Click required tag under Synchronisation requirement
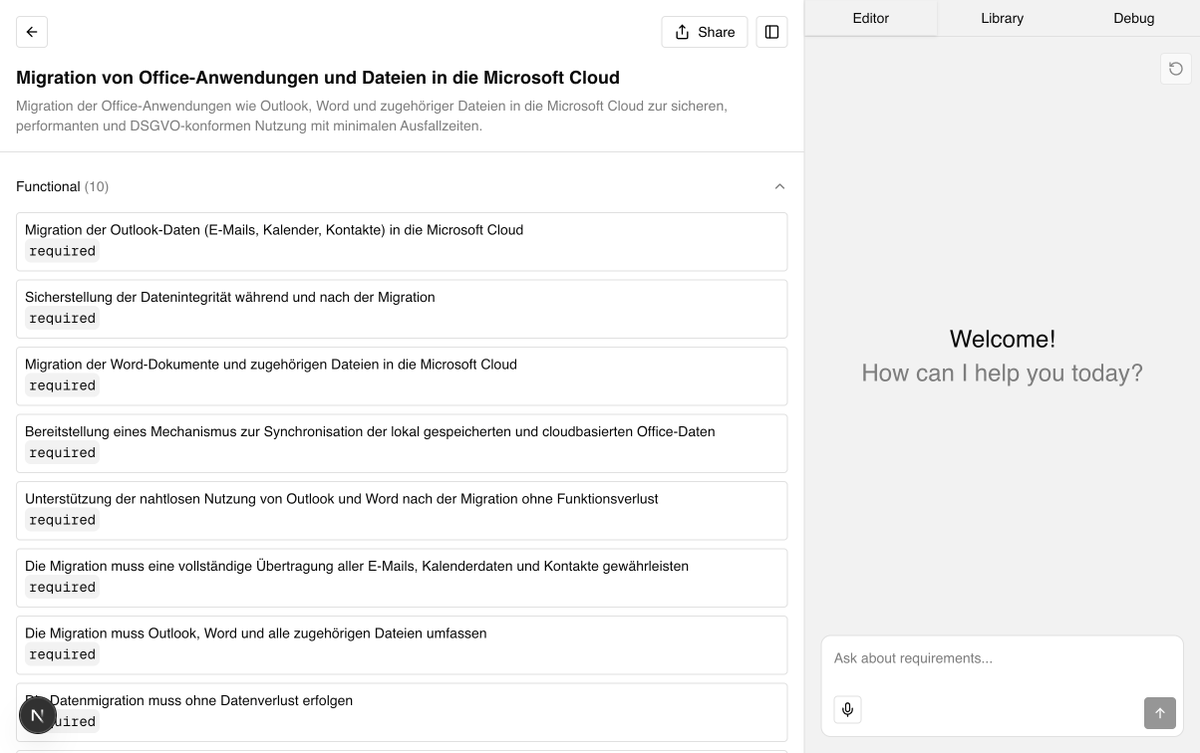The height and width of the screenshot is (753, 1200). click(62, 453)
